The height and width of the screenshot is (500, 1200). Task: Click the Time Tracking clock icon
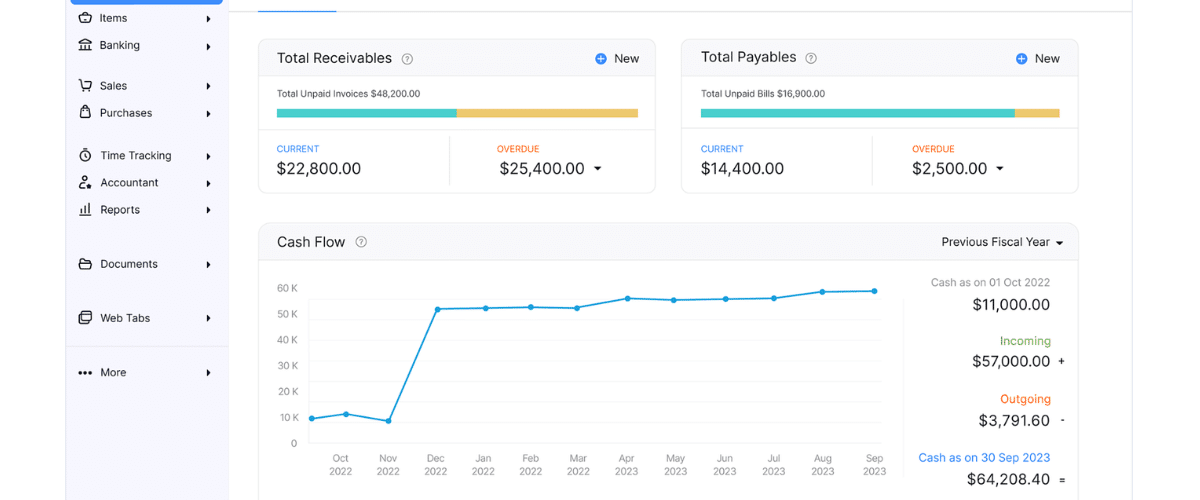85,156
